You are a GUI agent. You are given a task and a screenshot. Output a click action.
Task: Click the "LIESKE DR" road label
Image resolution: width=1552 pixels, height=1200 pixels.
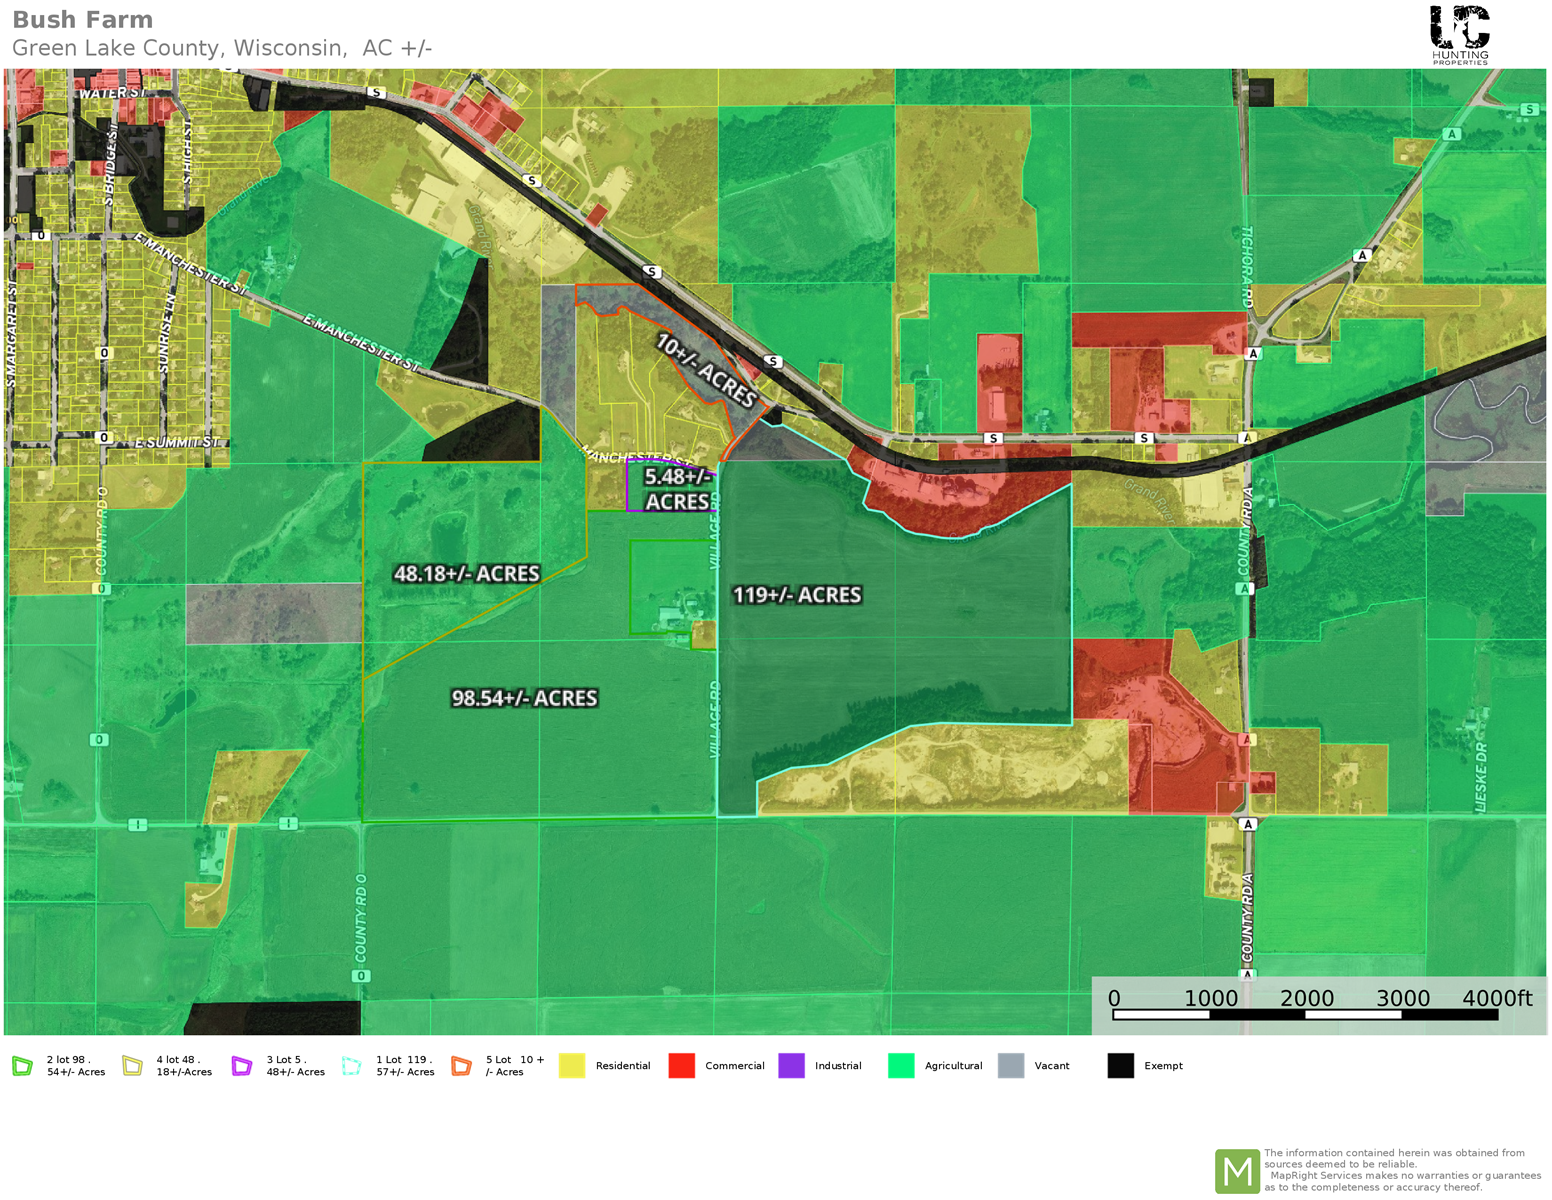[x=1481, y=776]
